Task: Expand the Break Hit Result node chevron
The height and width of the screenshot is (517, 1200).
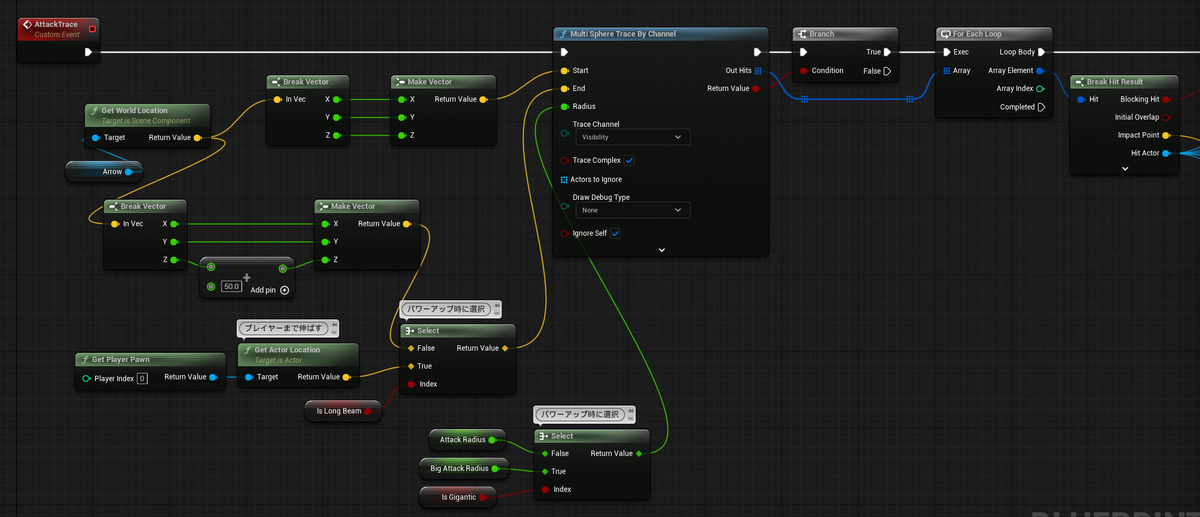Action: pyautogui.click(x=1125, y=169)
